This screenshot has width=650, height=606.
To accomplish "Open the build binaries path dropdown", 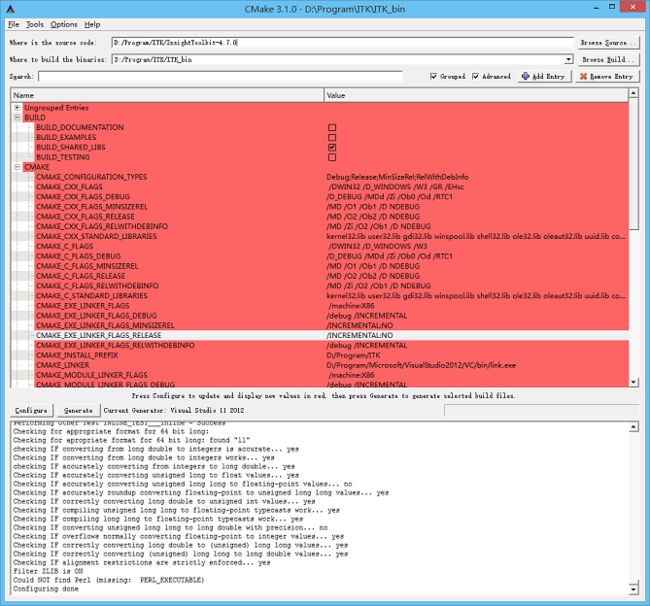I will pos(568,60).
